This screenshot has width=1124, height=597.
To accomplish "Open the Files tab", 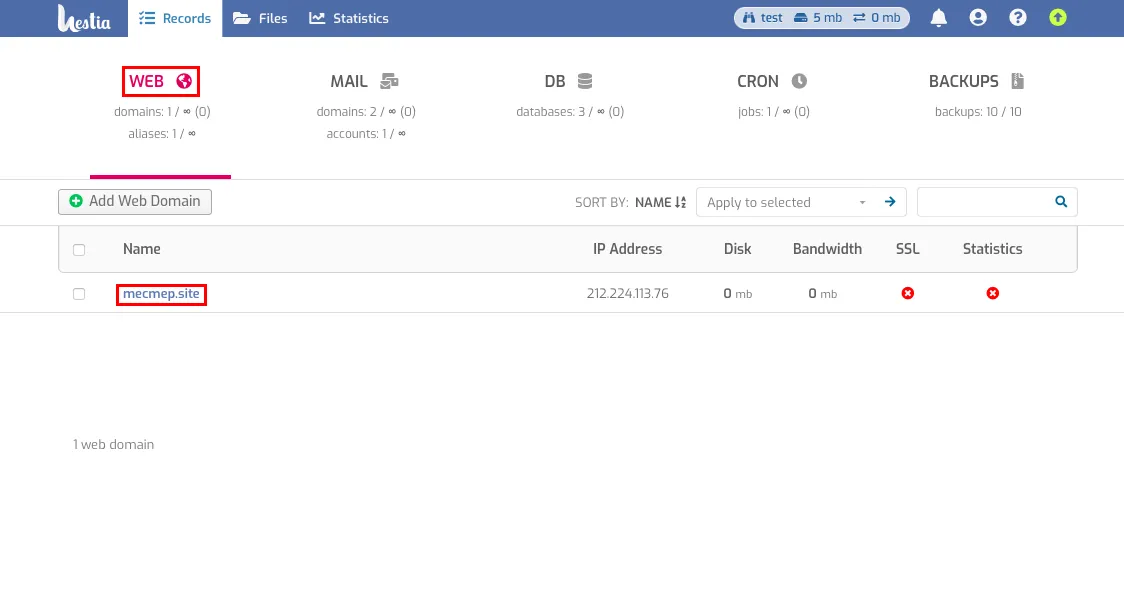I will click(260, 19).
